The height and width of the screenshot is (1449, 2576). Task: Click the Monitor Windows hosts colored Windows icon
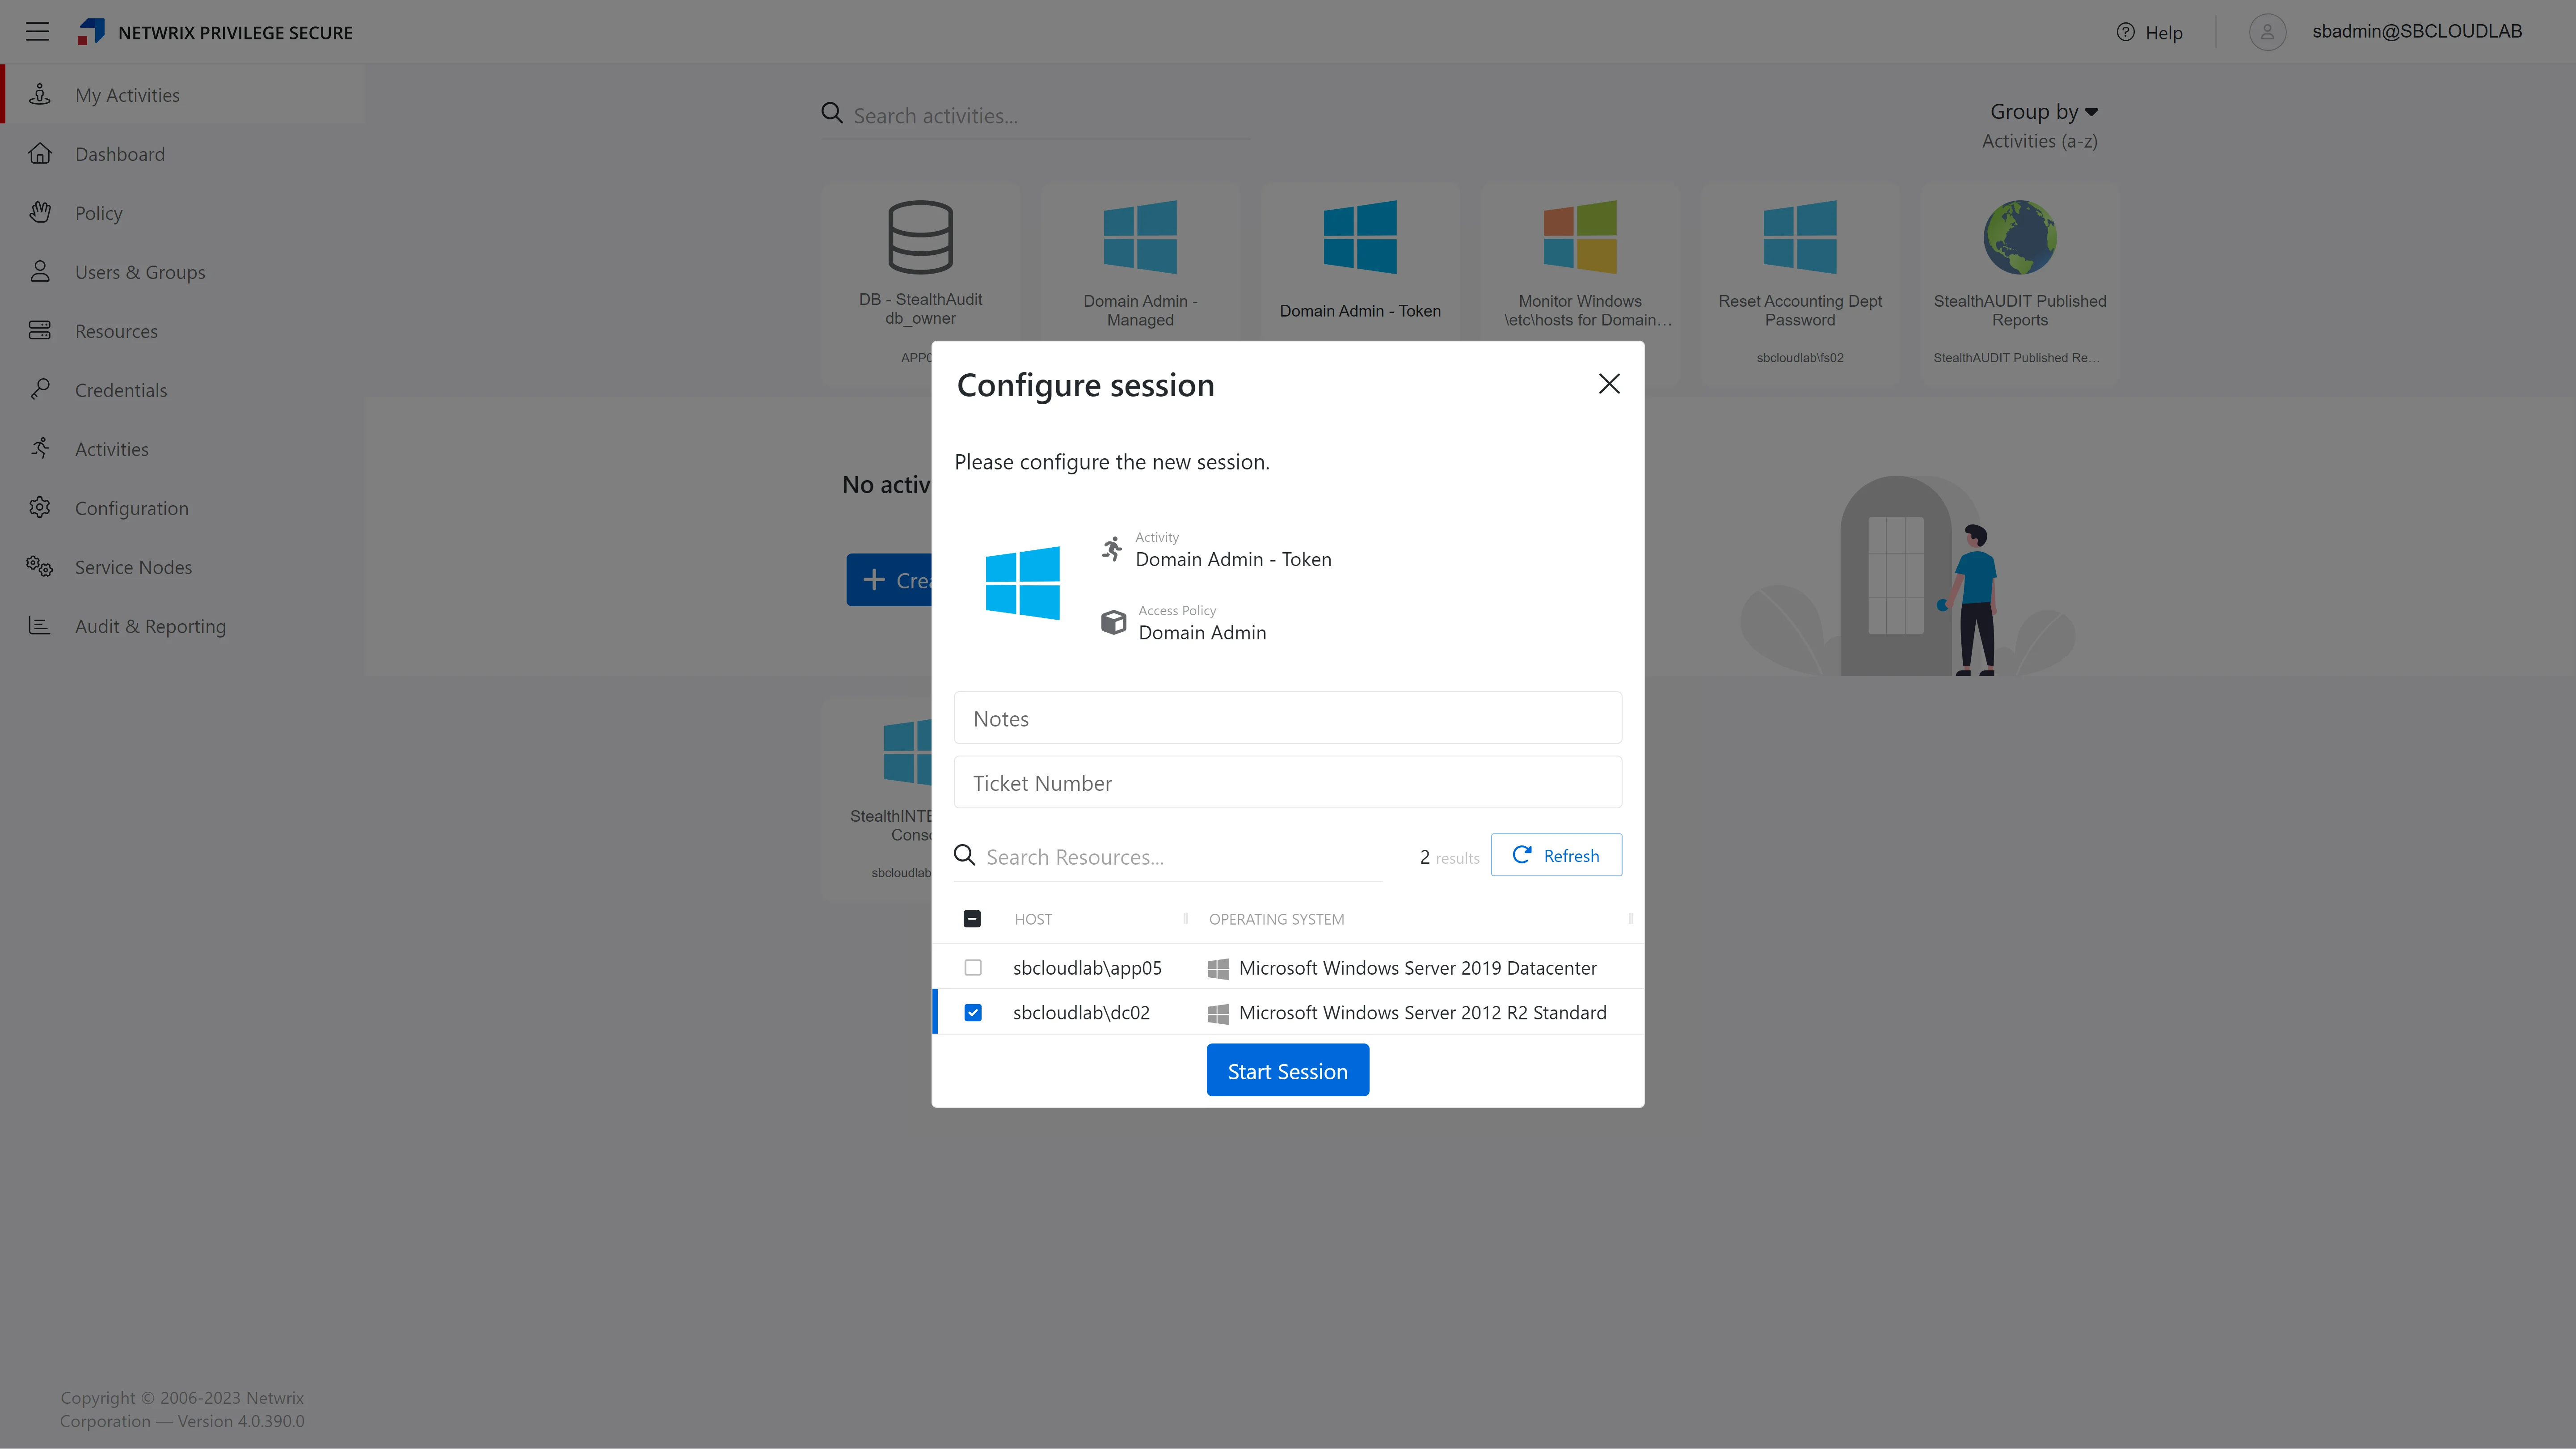(x=1580, y=237)
